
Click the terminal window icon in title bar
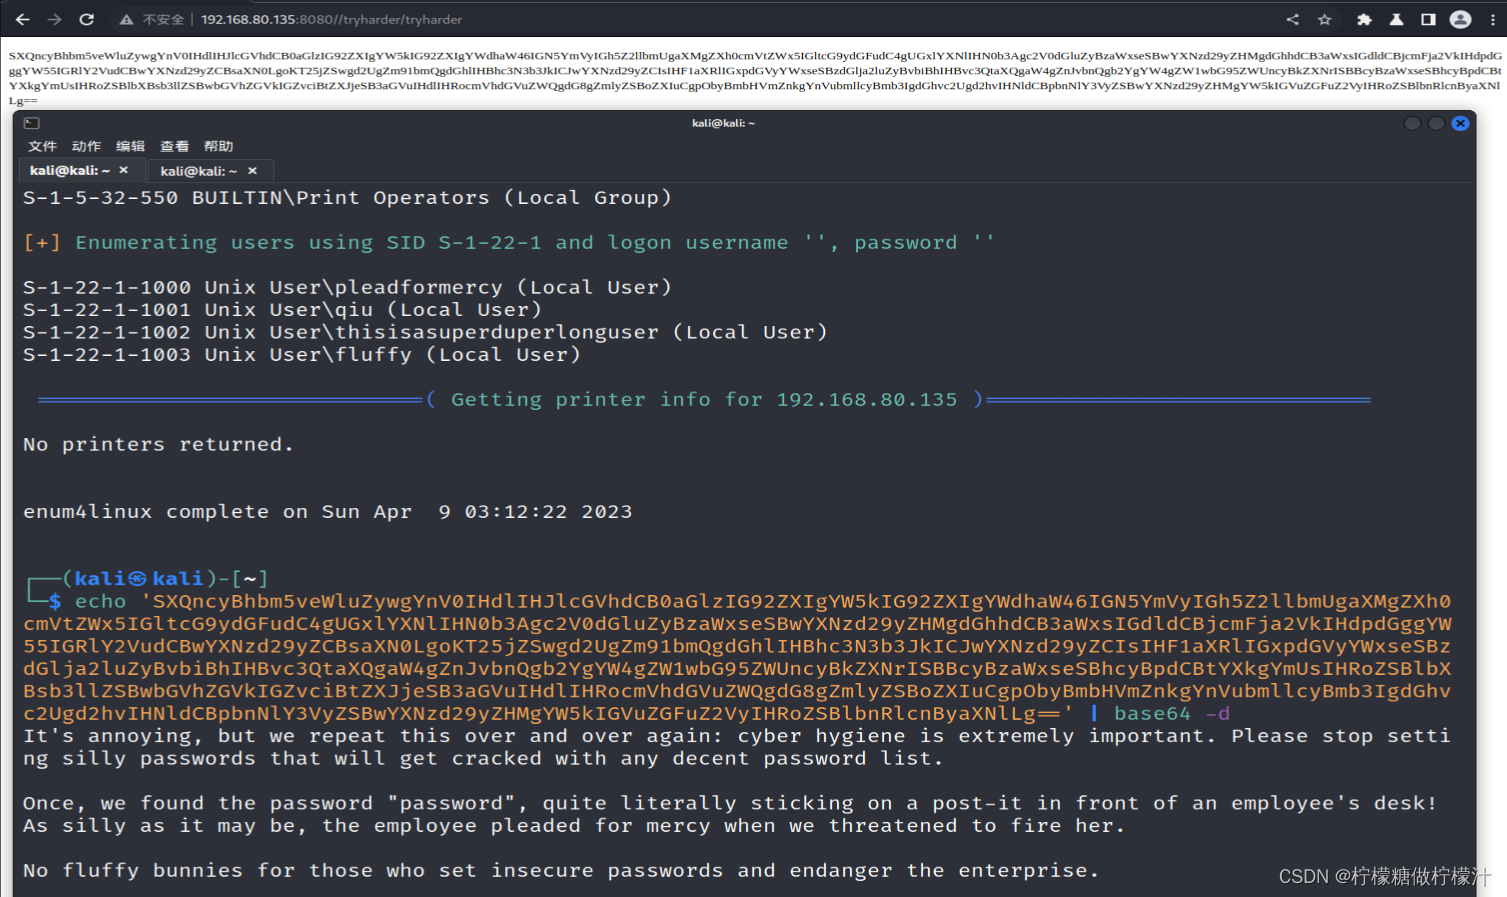31,123
